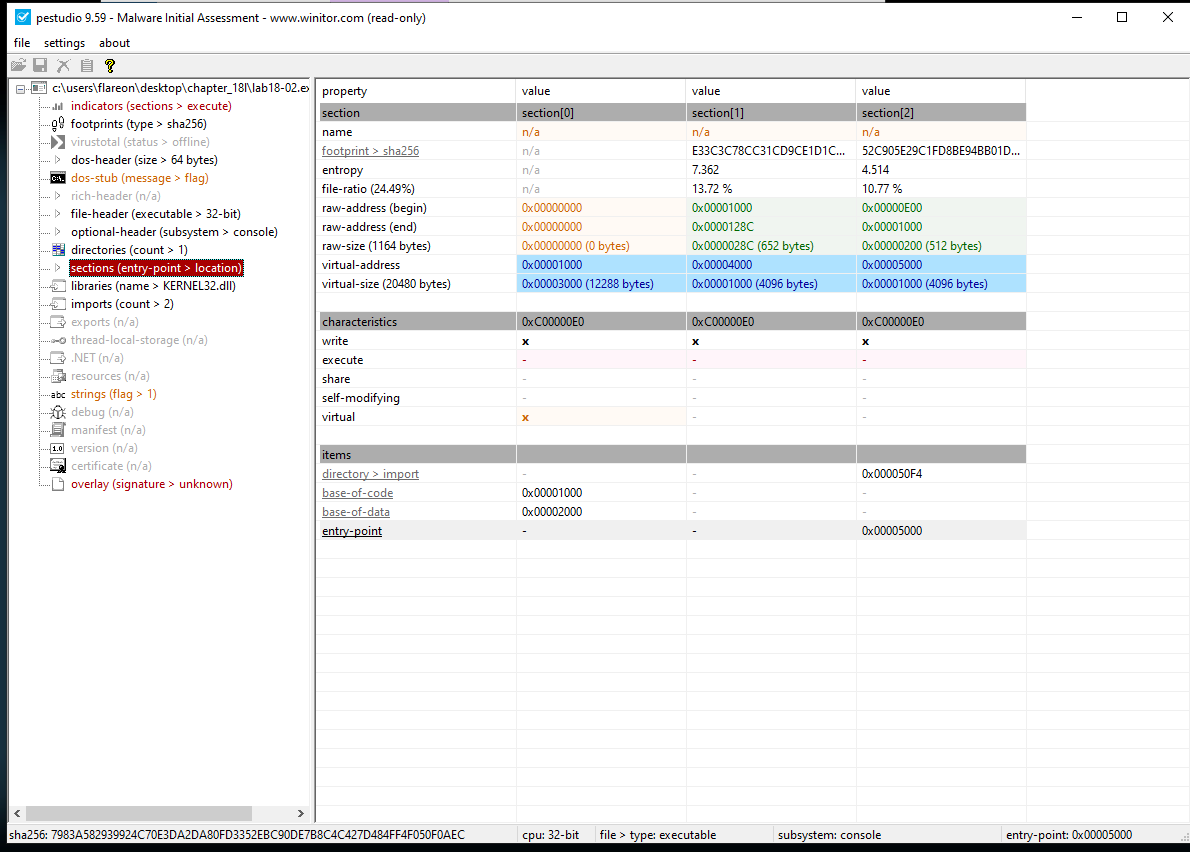Open the directory > import link

(370, 474)
